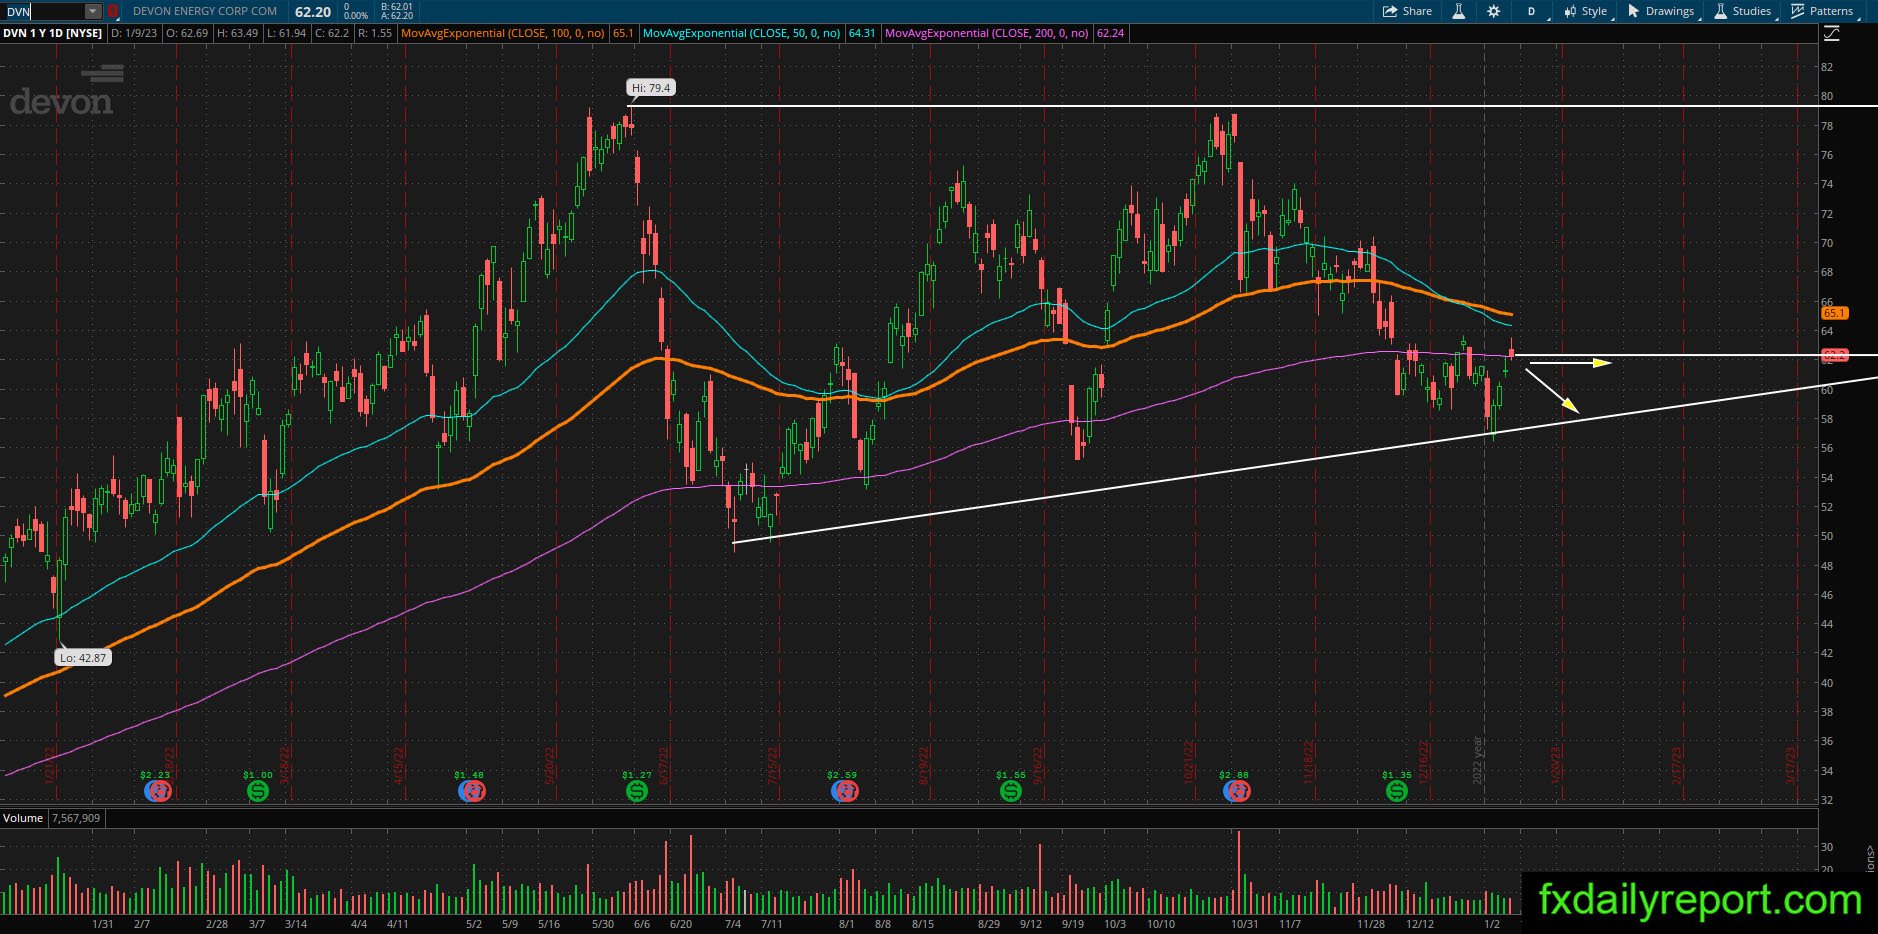
Task: Click the flask icon beside Studies
Action: pyautogui.click(x=1721, y=11)
